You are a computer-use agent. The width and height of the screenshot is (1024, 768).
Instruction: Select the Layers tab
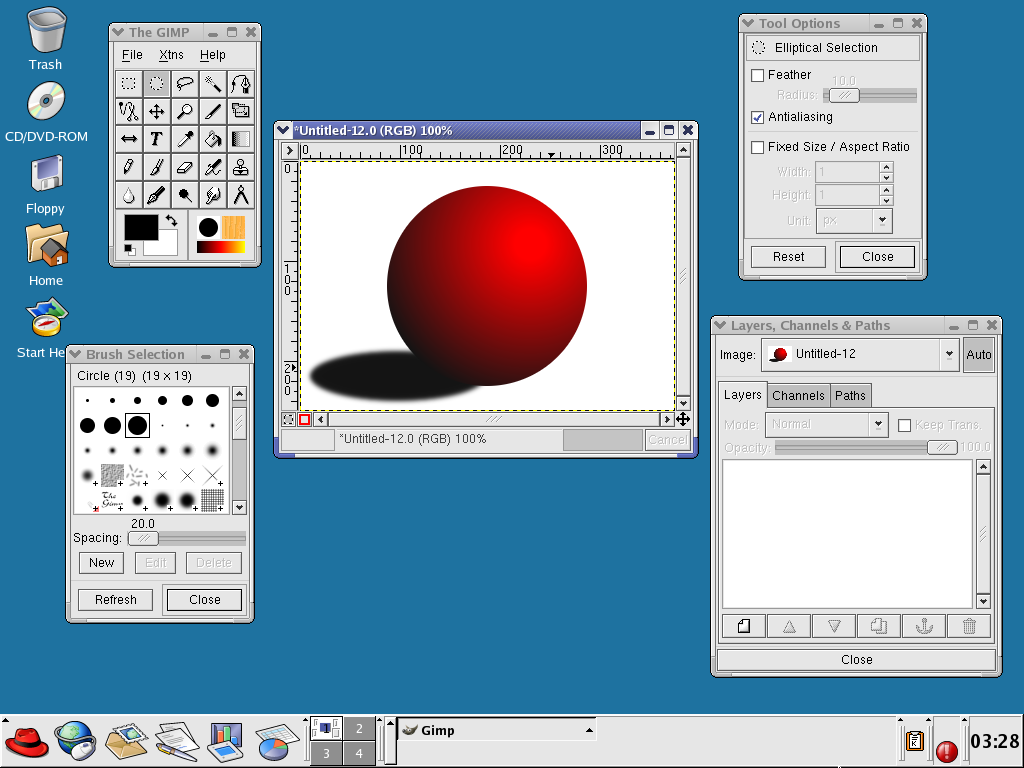(x=743, y=395)
